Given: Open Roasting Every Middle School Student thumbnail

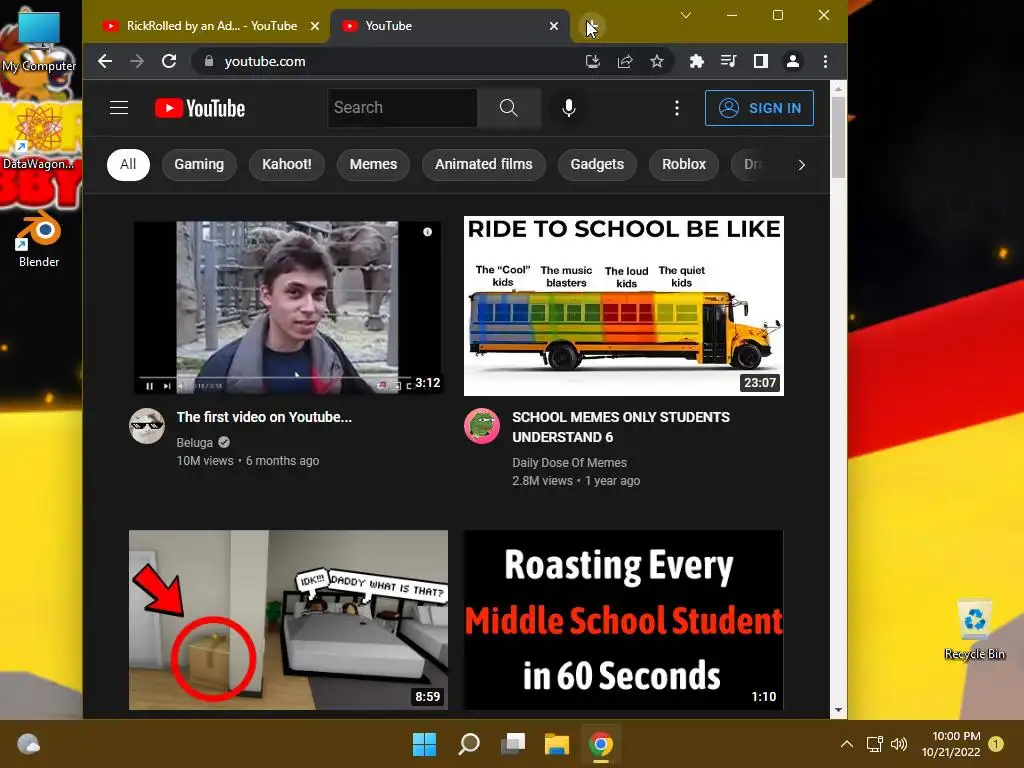Looking at the screenshot, I should pos(624,620).
